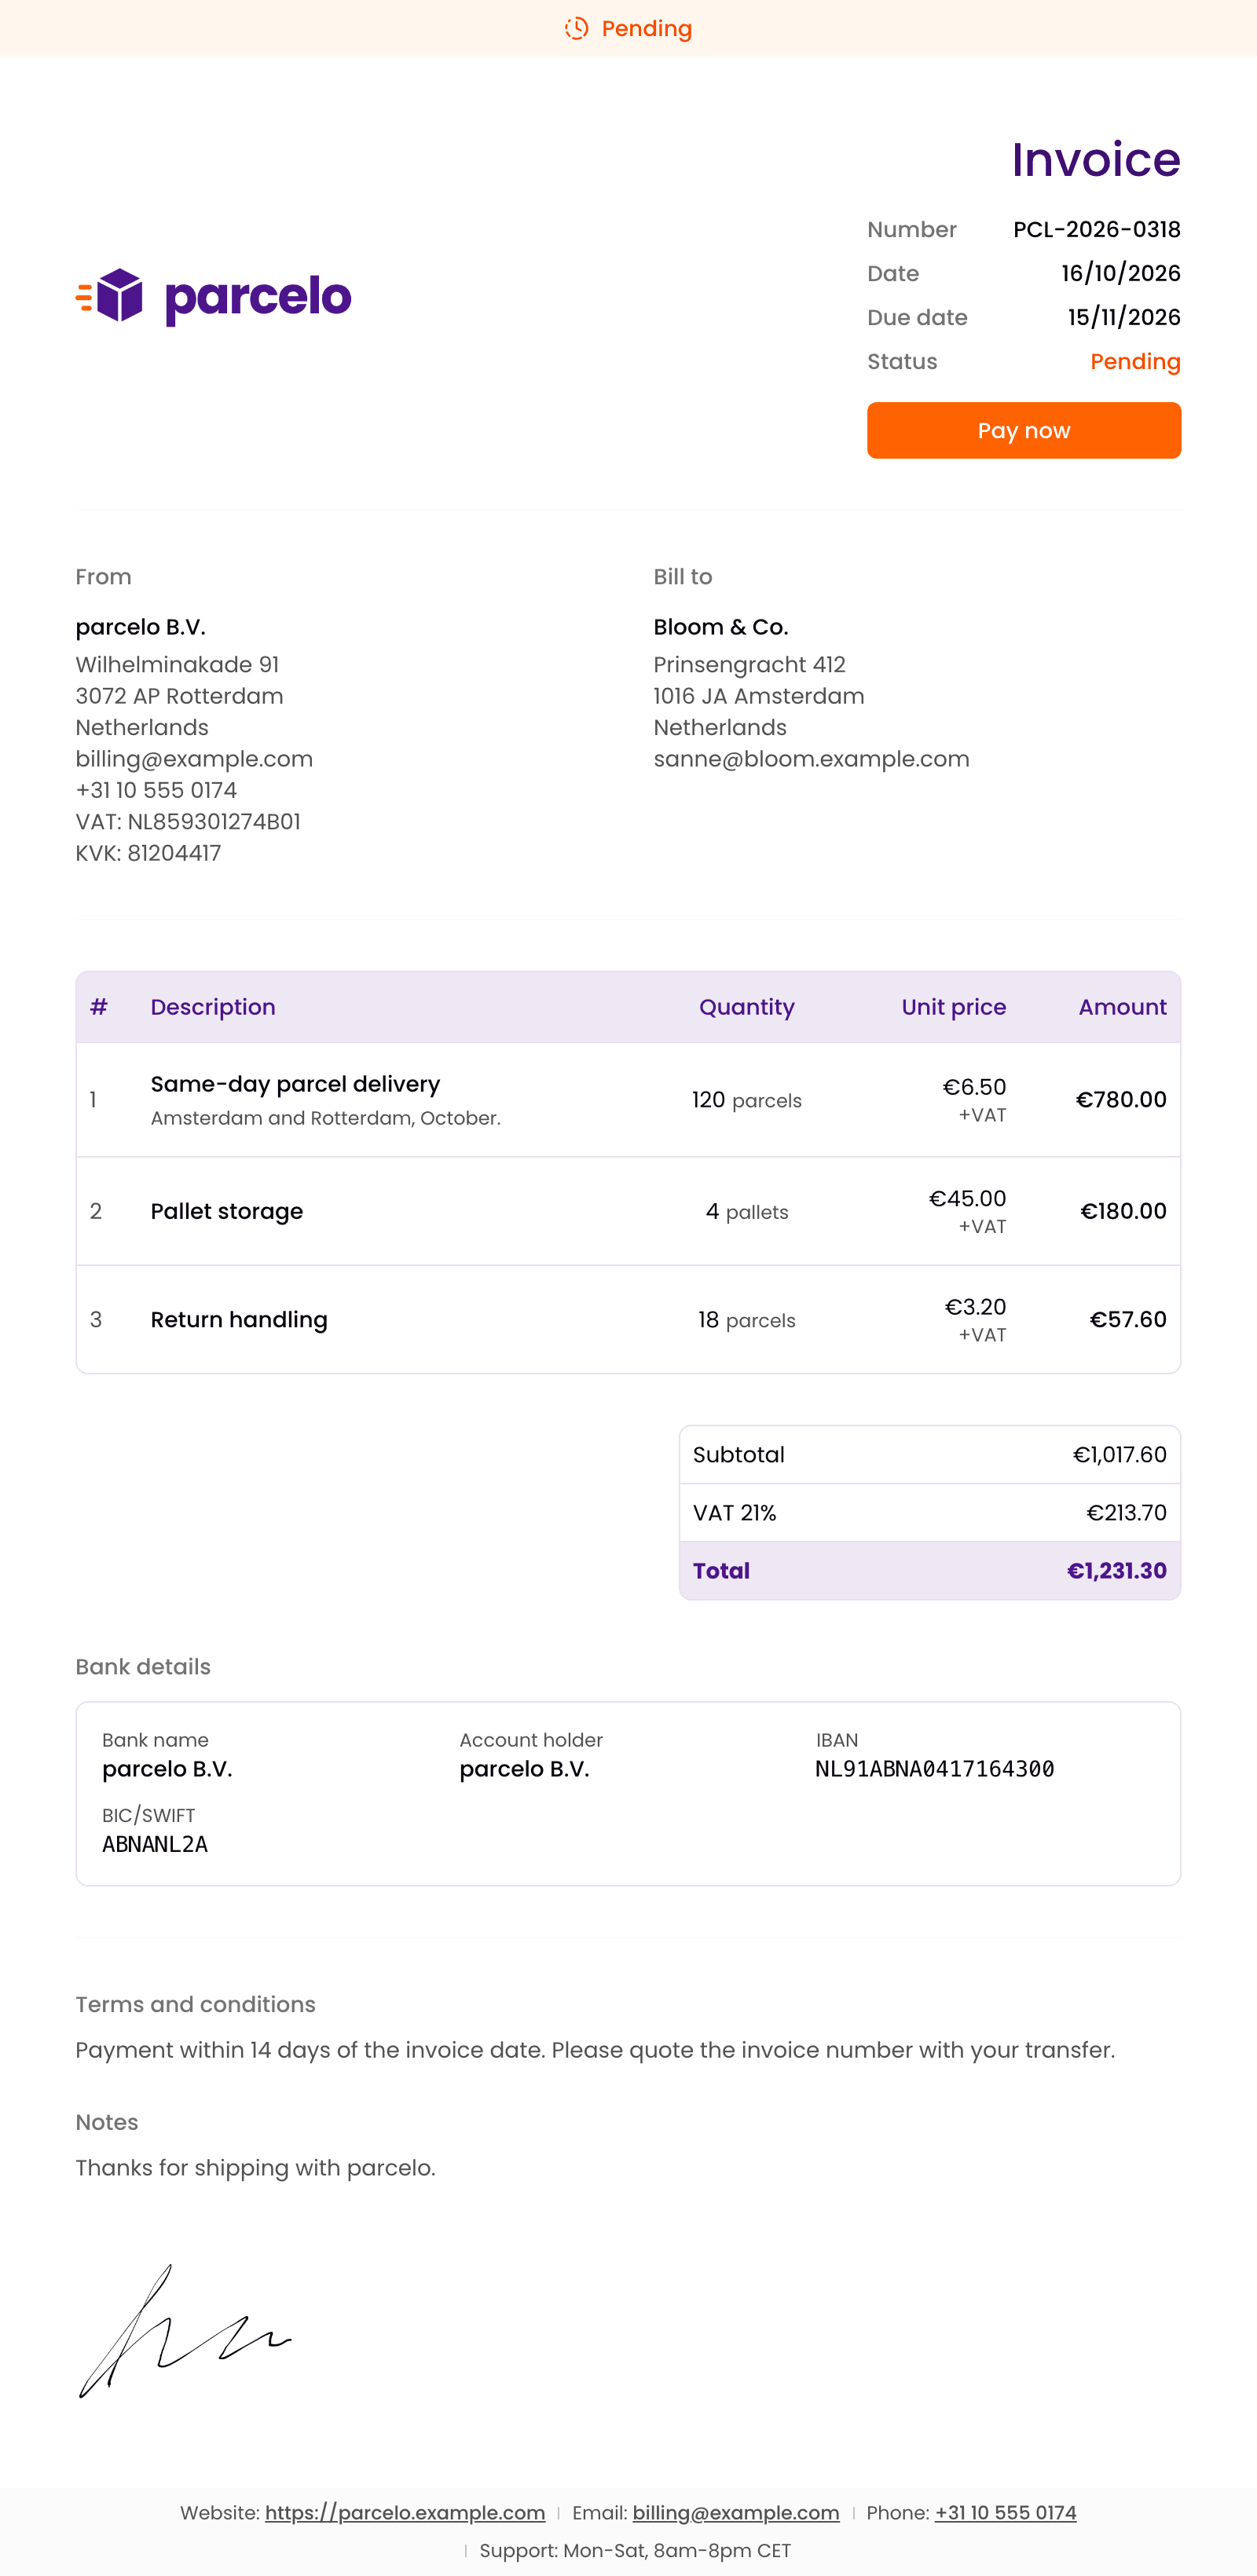Click the KVK: 81204417 line
This screenshot has width=1257, height=2576.
(x=148, y=853)
